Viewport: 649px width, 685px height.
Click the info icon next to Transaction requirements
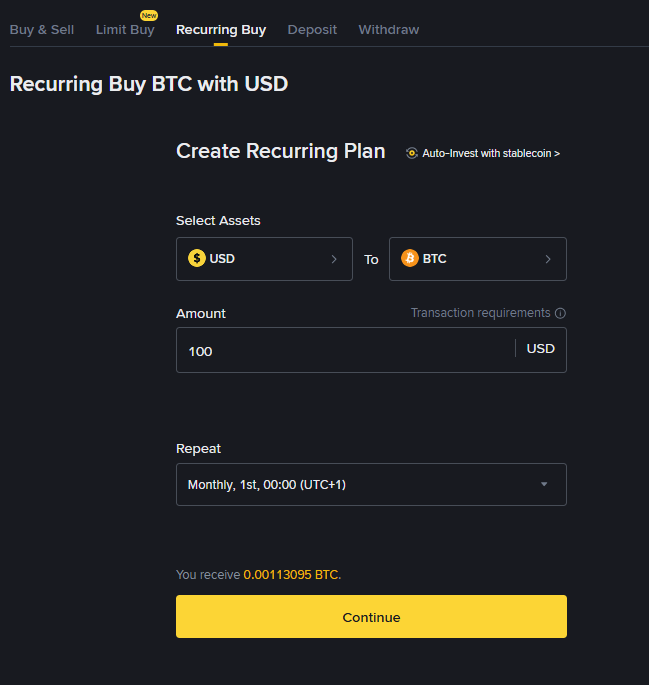tap(560, 313)
